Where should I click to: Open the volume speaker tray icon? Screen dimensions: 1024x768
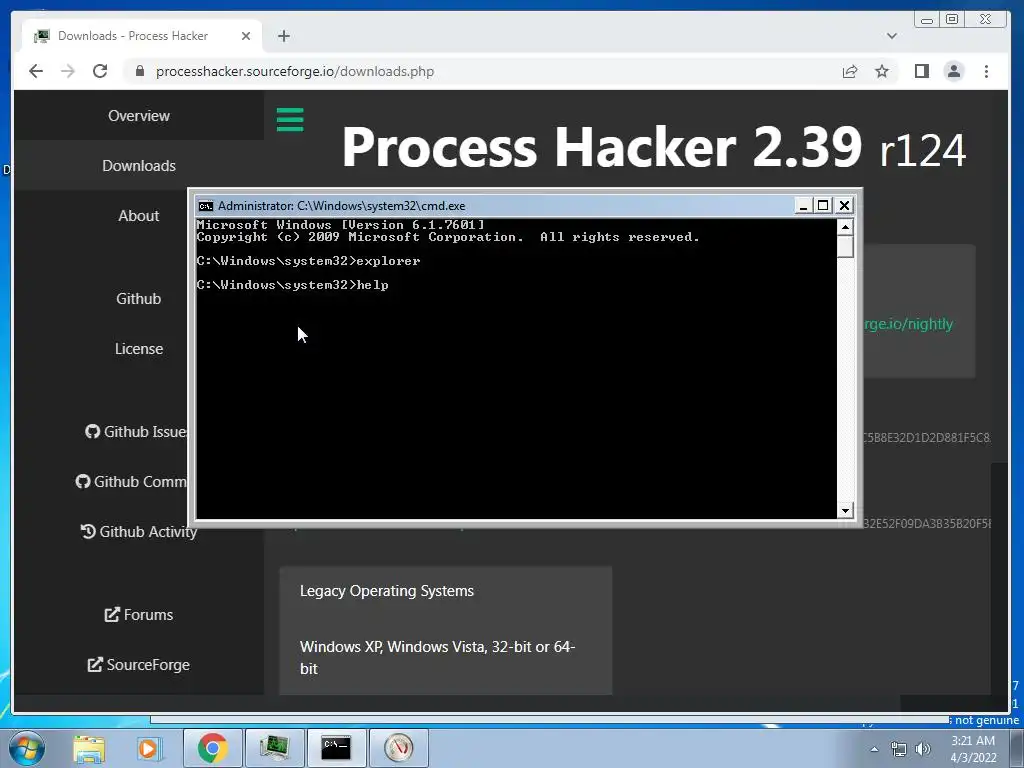click(923, 749)
